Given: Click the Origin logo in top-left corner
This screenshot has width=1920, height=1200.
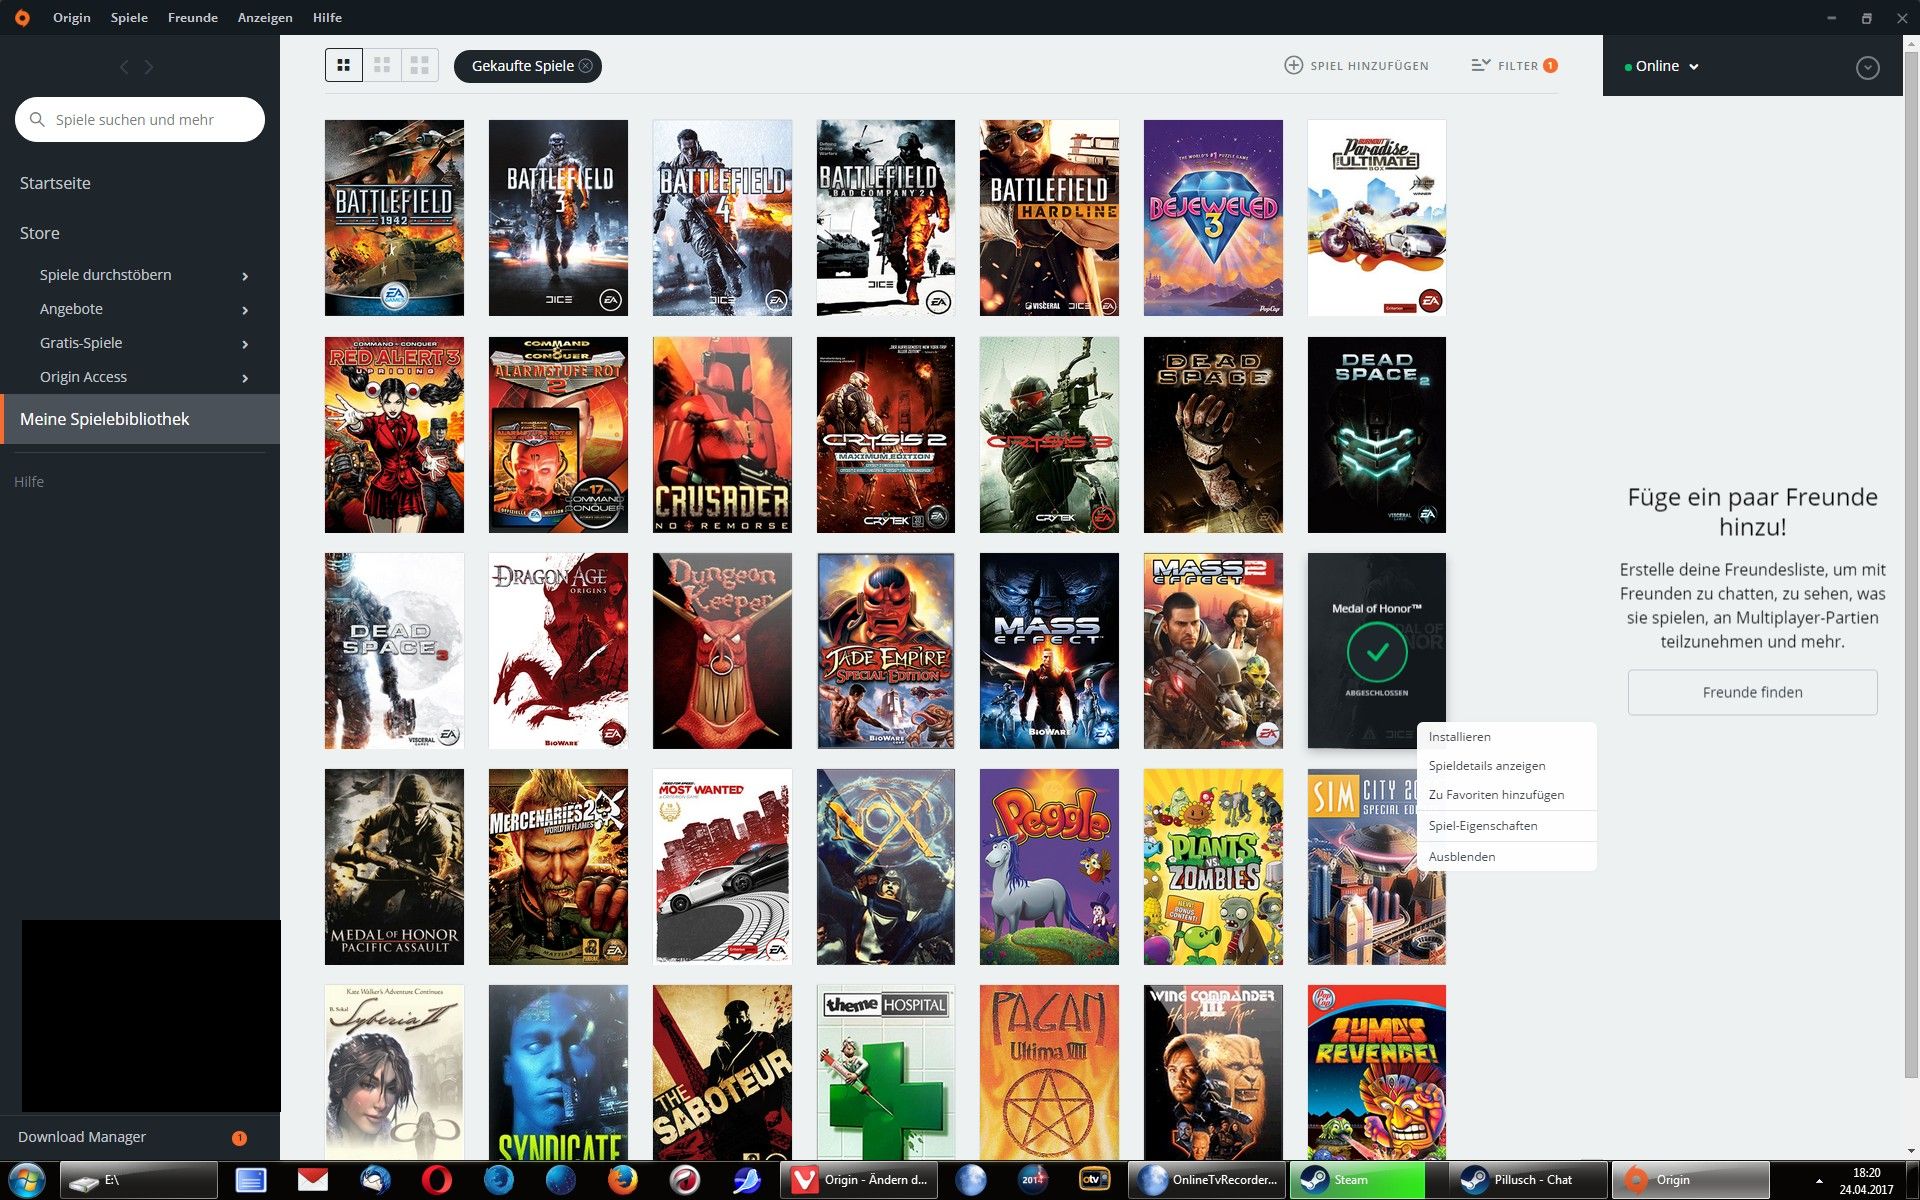Looking at the screenshot, I should 22,17.
